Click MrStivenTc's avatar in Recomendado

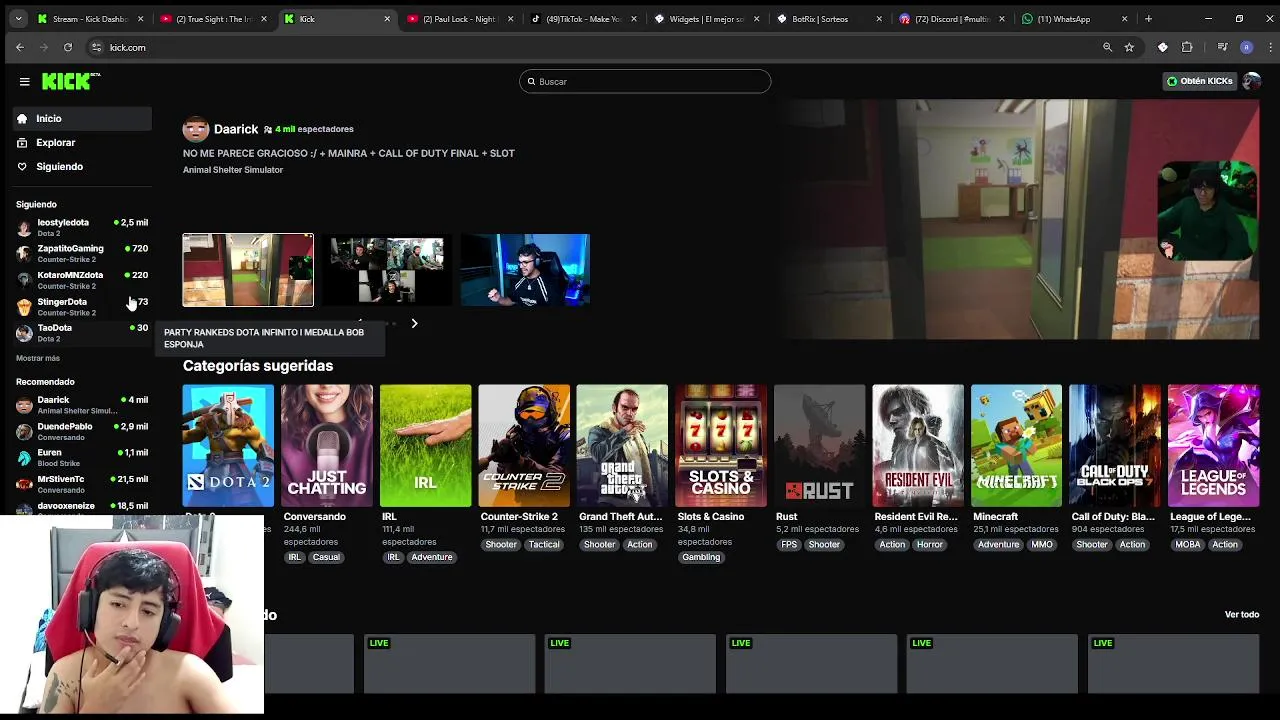coord(24,485)
